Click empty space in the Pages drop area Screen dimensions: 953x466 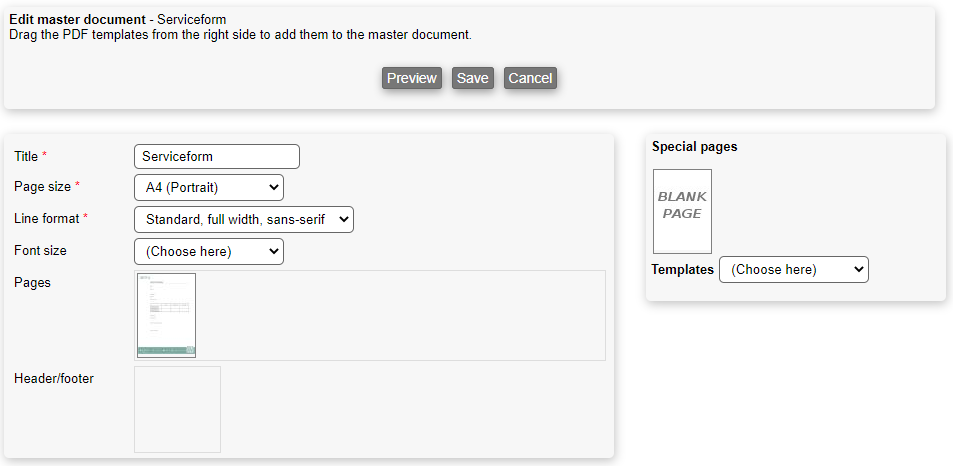coord(400,315)
